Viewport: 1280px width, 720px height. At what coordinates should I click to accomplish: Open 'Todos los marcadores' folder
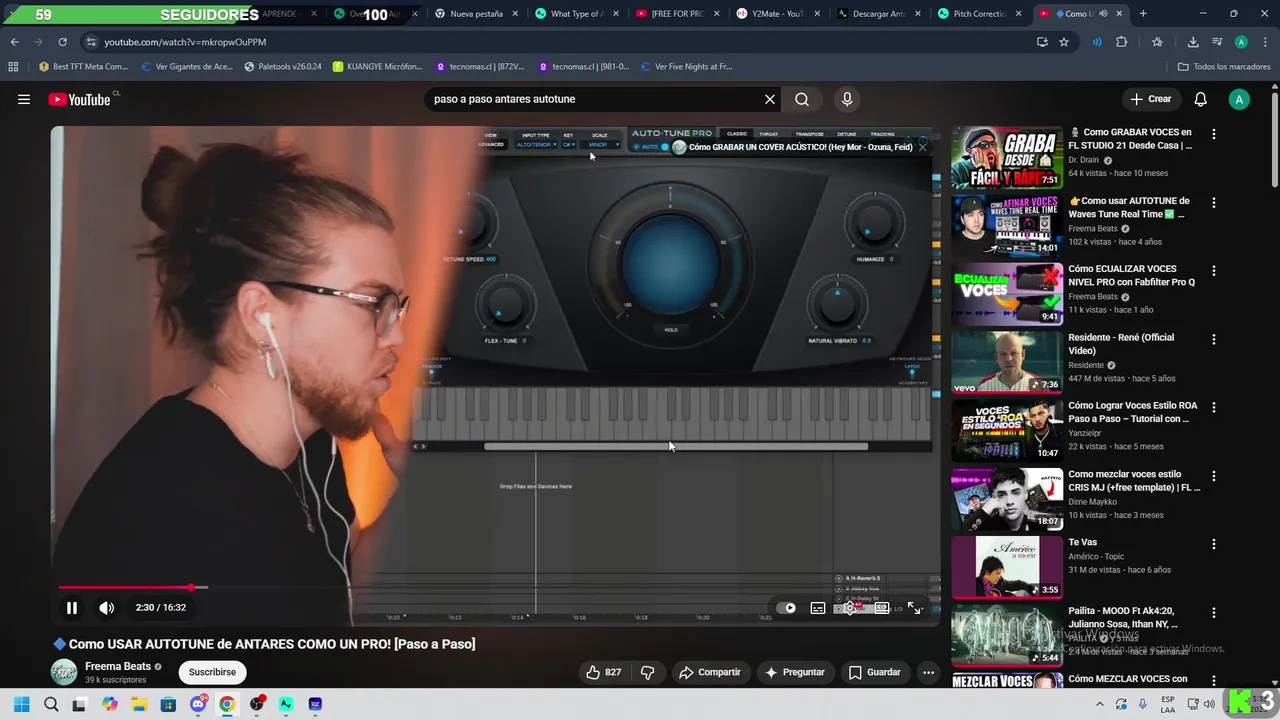(x=1224, y=67)
